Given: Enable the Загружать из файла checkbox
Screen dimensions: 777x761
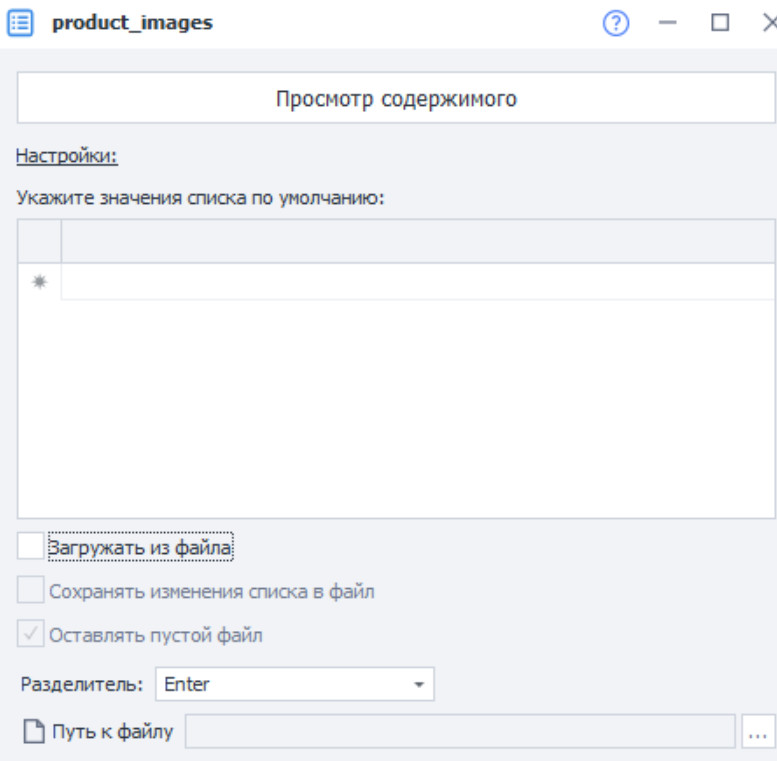Looking at the screenshot, I should (x=31, y=546).
